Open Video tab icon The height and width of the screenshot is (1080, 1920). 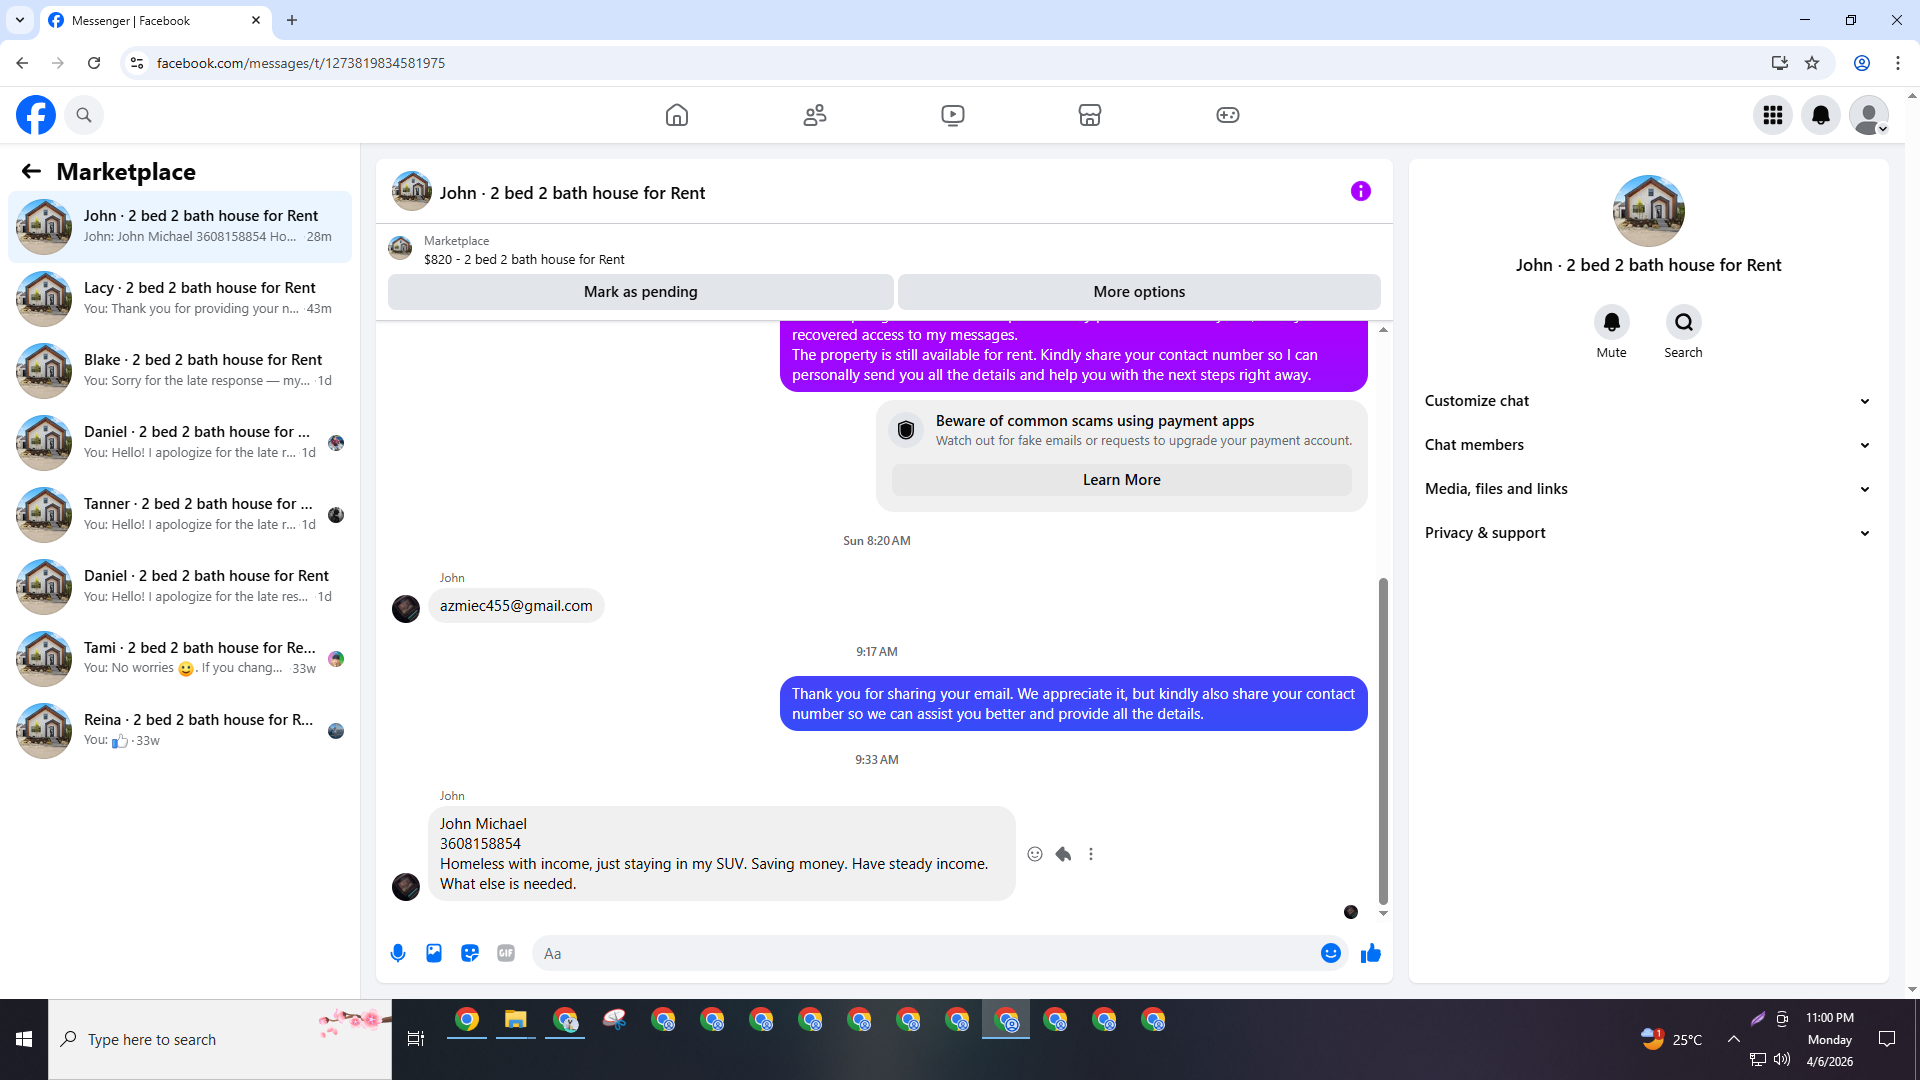953,115
